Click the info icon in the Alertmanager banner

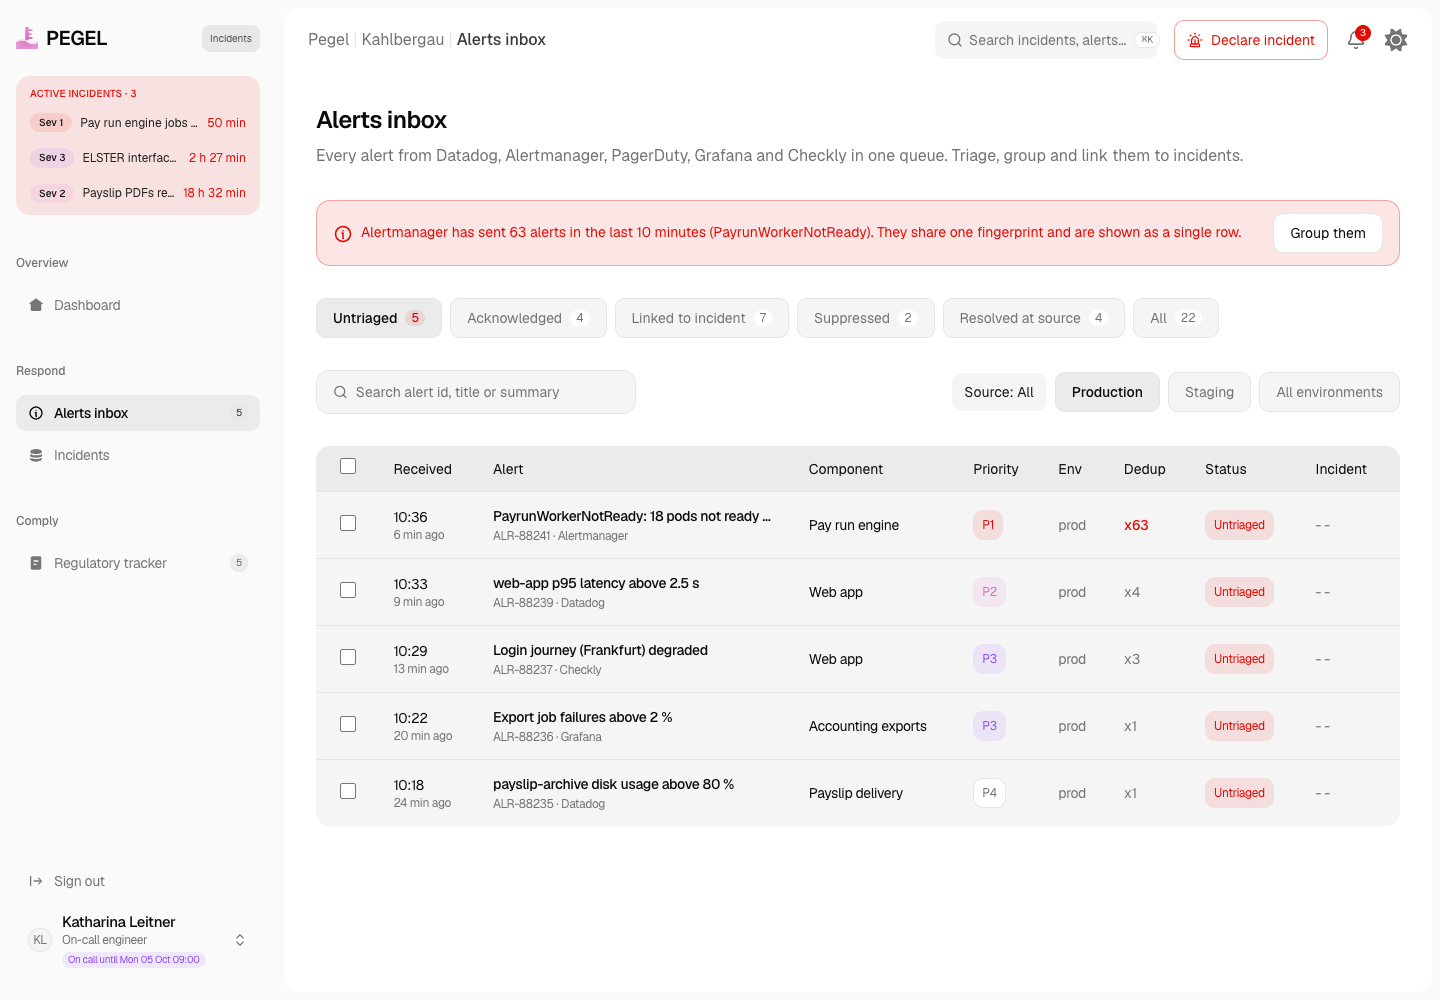[x=343, y=234]
